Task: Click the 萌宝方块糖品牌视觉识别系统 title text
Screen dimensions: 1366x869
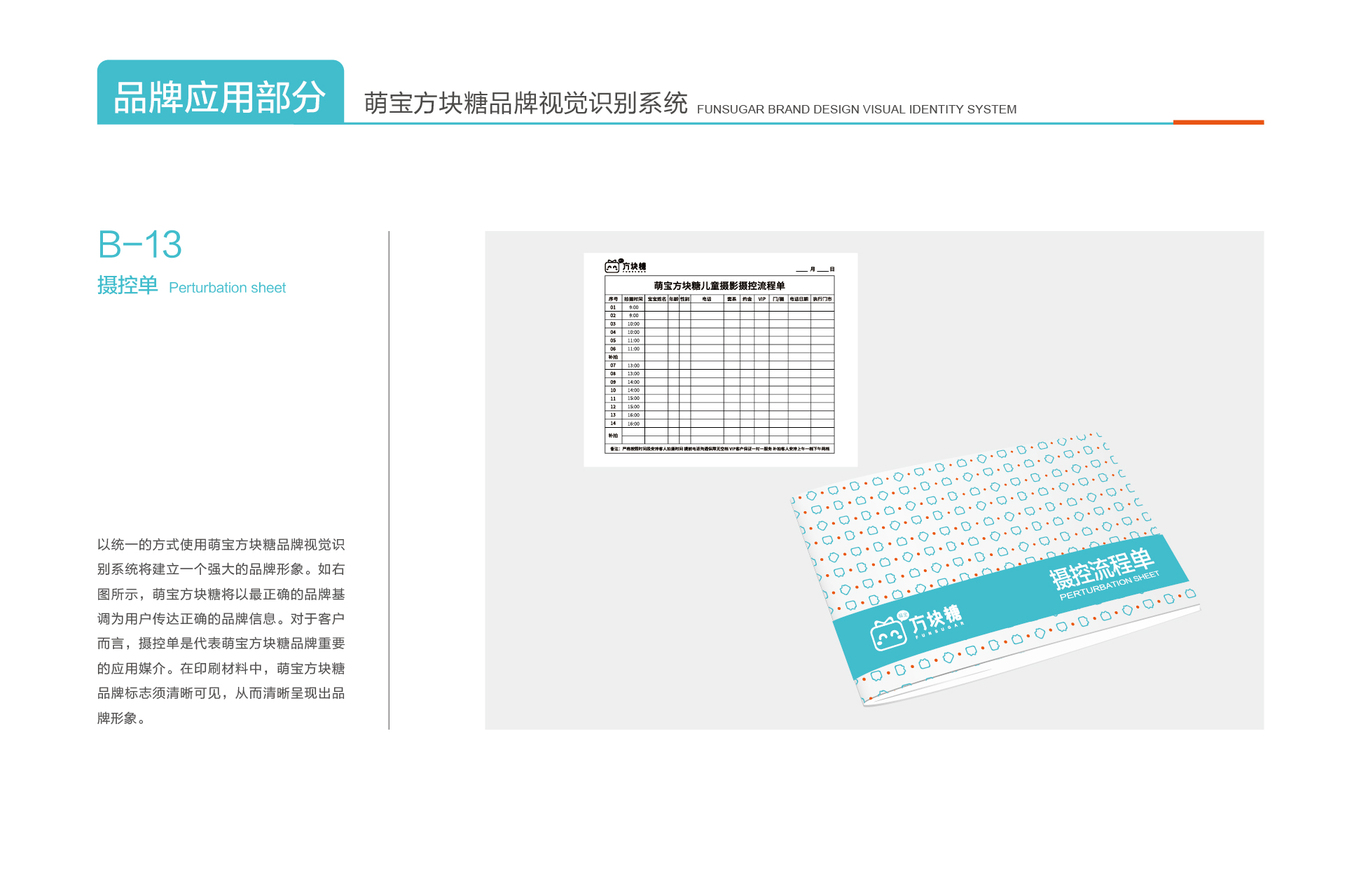Action: [x=526, y=104]
